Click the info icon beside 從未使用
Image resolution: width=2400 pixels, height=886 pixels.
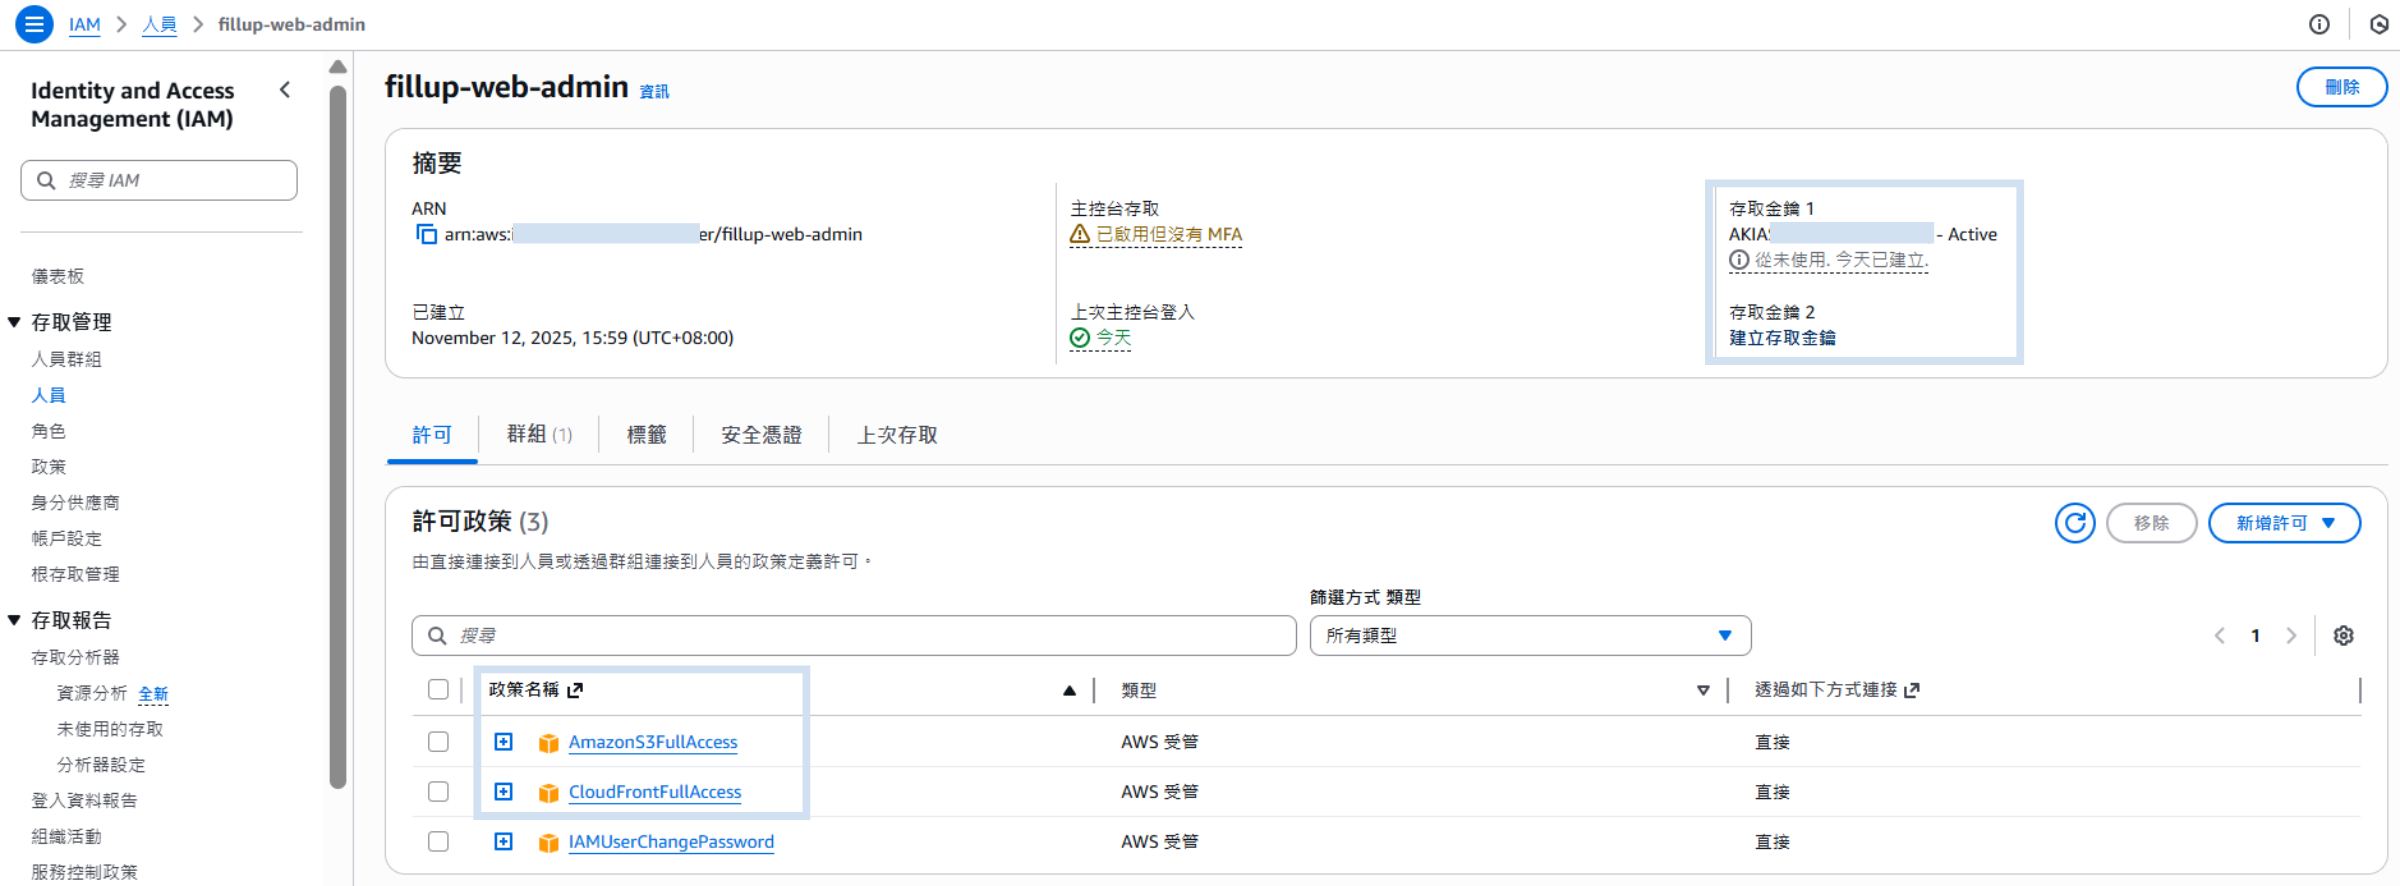[x=1740, y=260]
